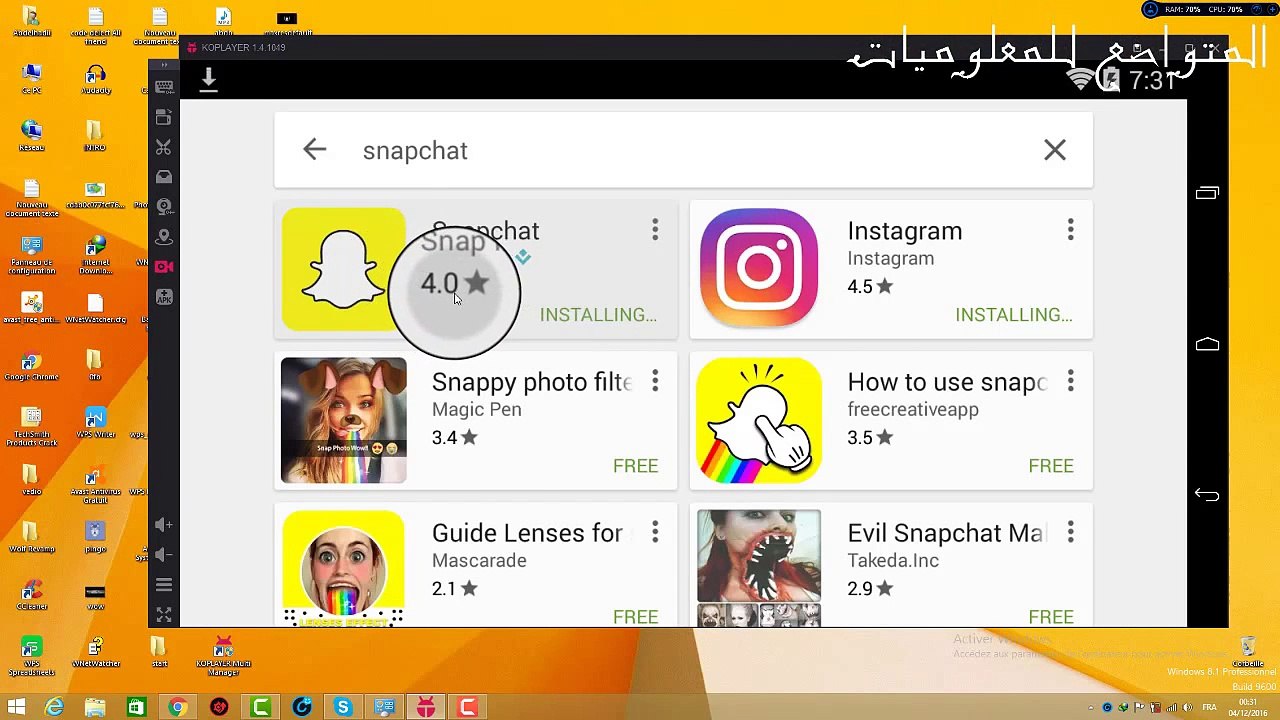This screenshot has width=1280, height=720.
Task: Install an APK using the APK icon
Action: pos(164,297)
